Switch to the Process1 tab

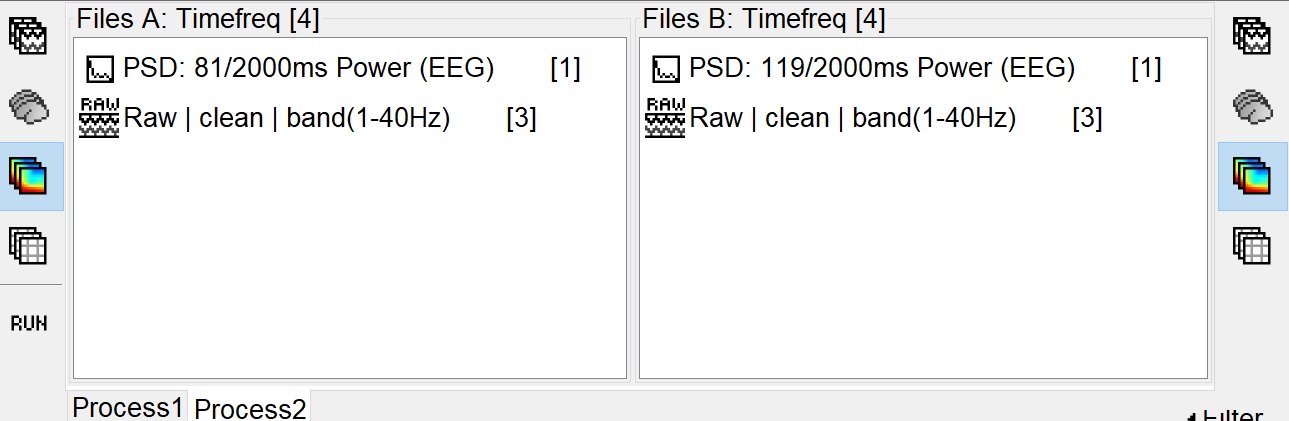pyautogui.click(x=128, y=407)
